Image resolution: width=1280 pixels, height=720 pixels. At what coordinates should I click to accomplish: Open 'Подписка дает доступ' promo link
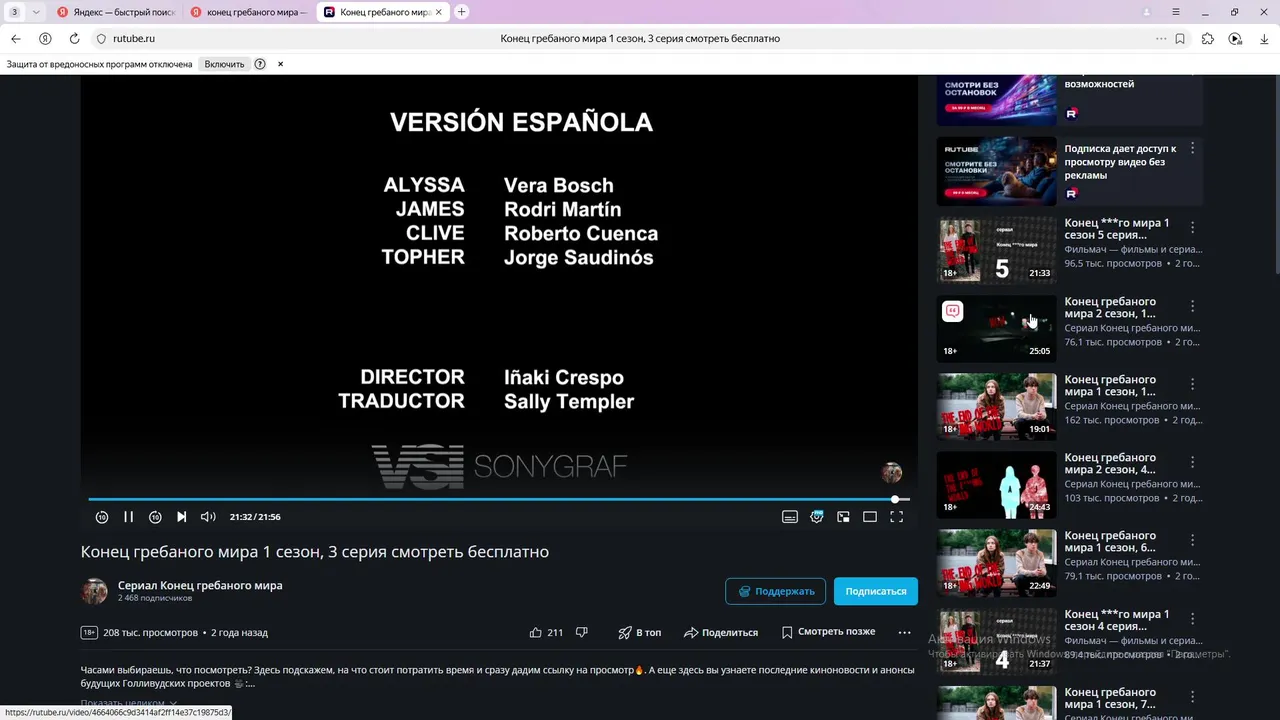(x=1120, y=161)
